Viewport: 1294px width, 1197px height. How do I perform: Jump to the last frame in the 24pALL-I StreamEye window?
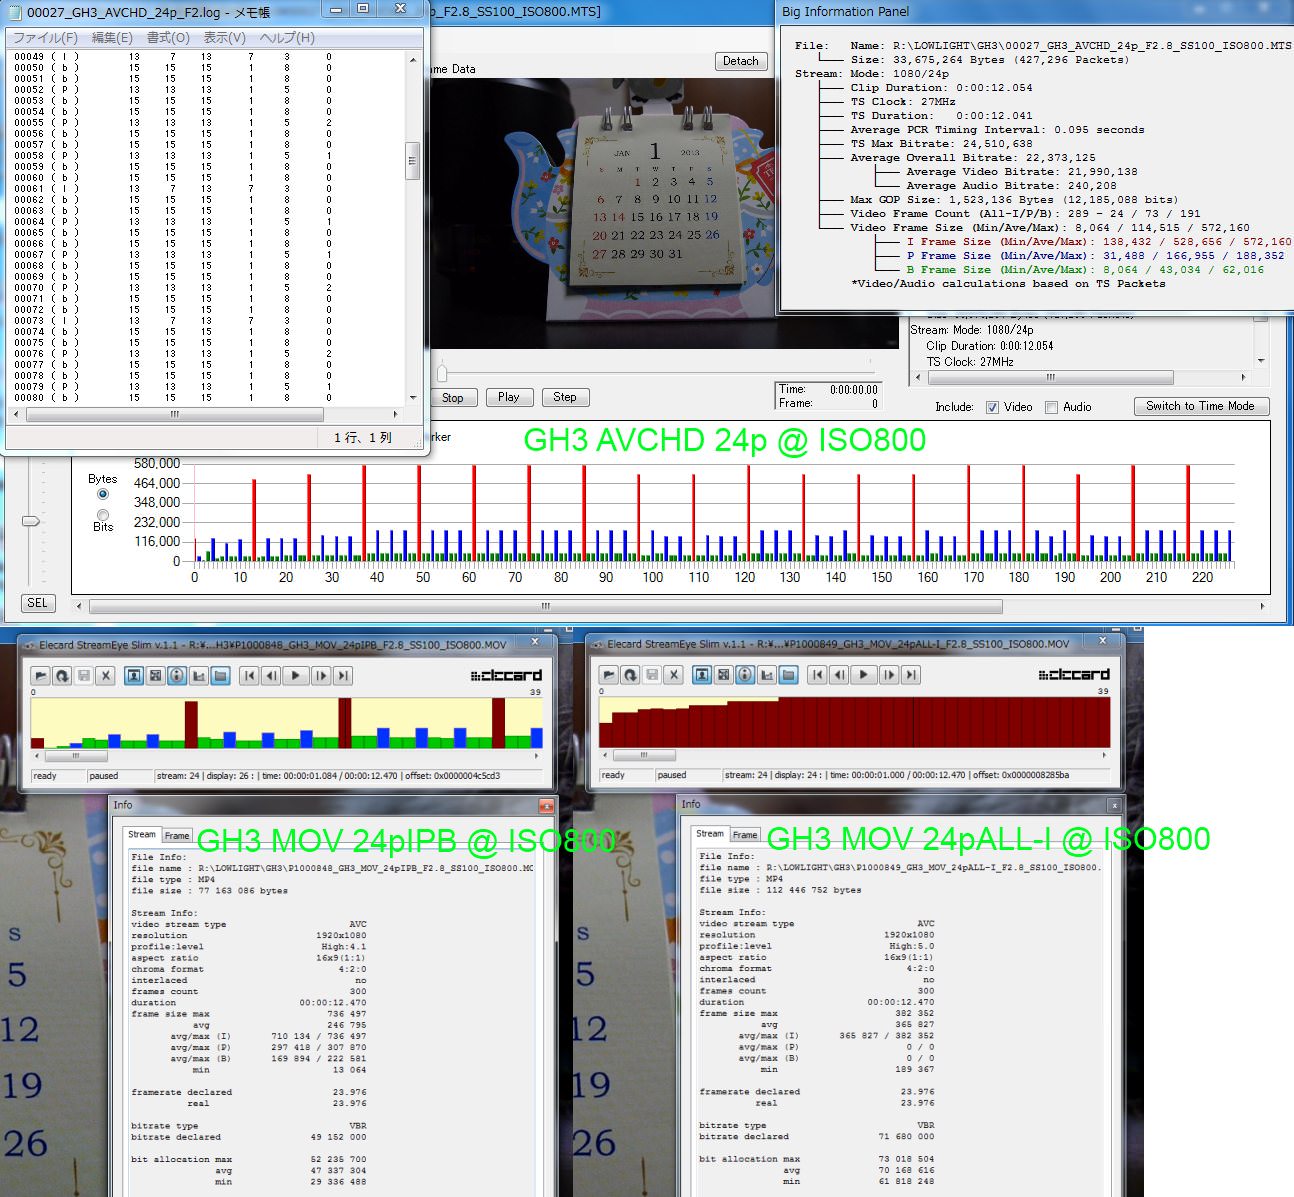pos(911,675)
